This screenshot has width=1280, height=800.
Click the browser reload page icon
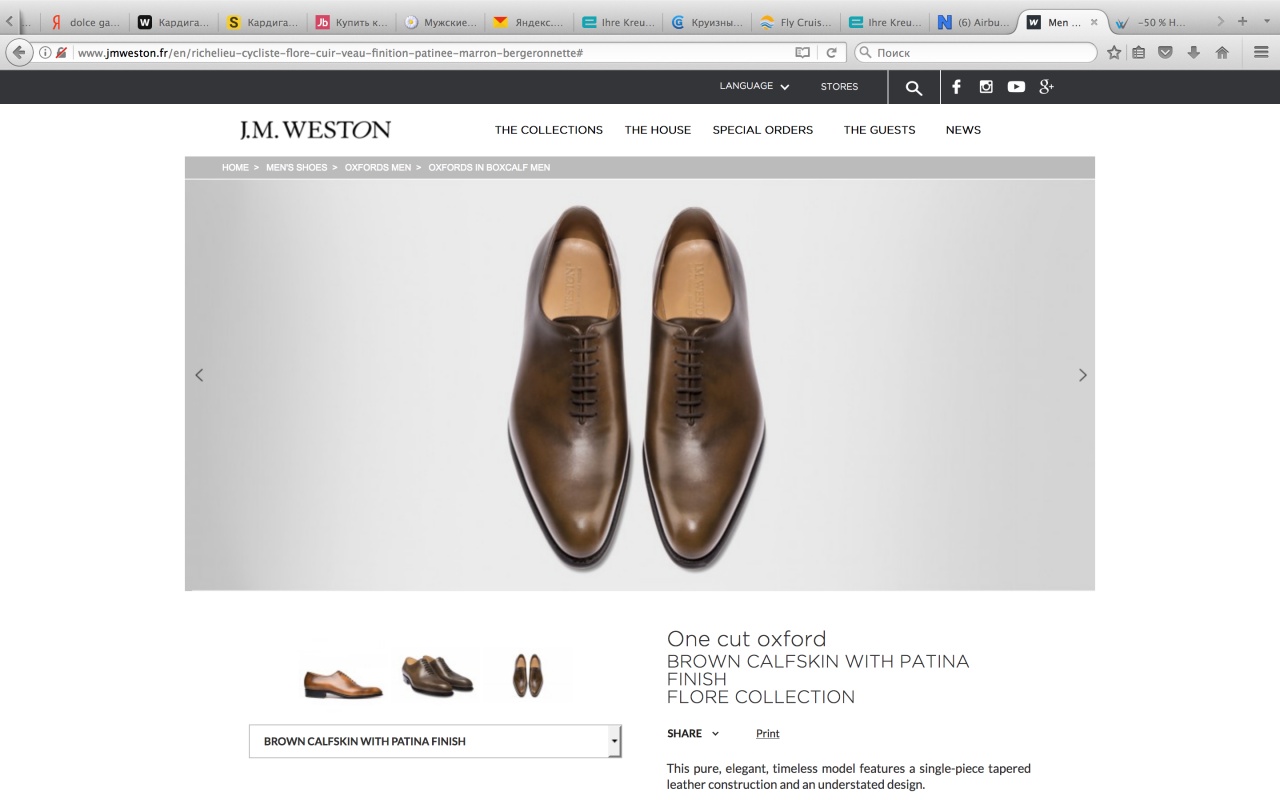(831, 53)
